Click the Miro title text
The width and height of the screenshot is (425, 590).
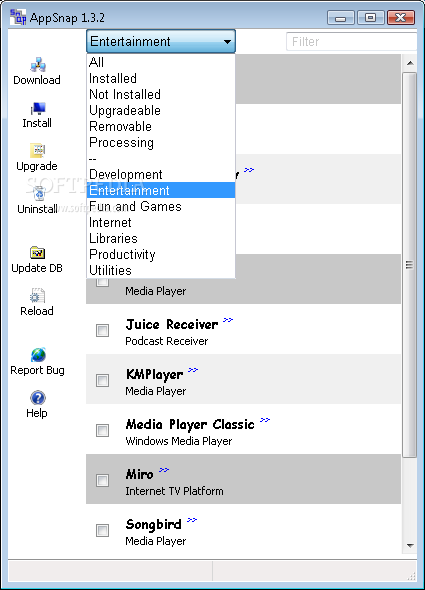[140, 474]
